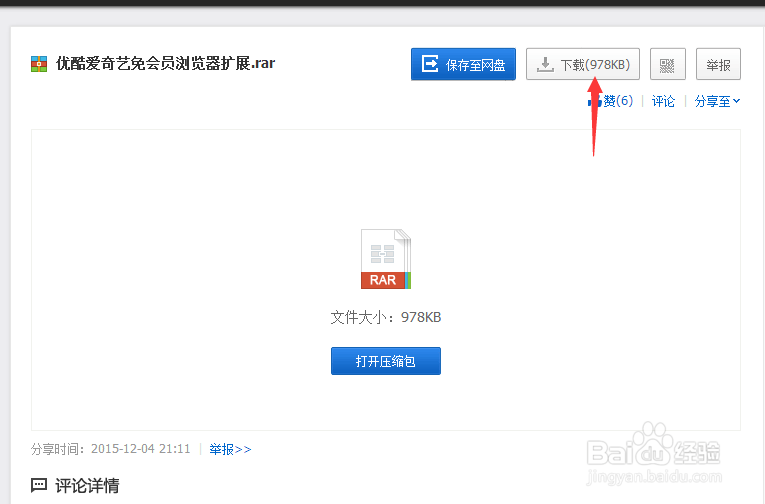Click the 举报 button at top
This screenshot has width=765, height=504.
(x=718, y=64)
